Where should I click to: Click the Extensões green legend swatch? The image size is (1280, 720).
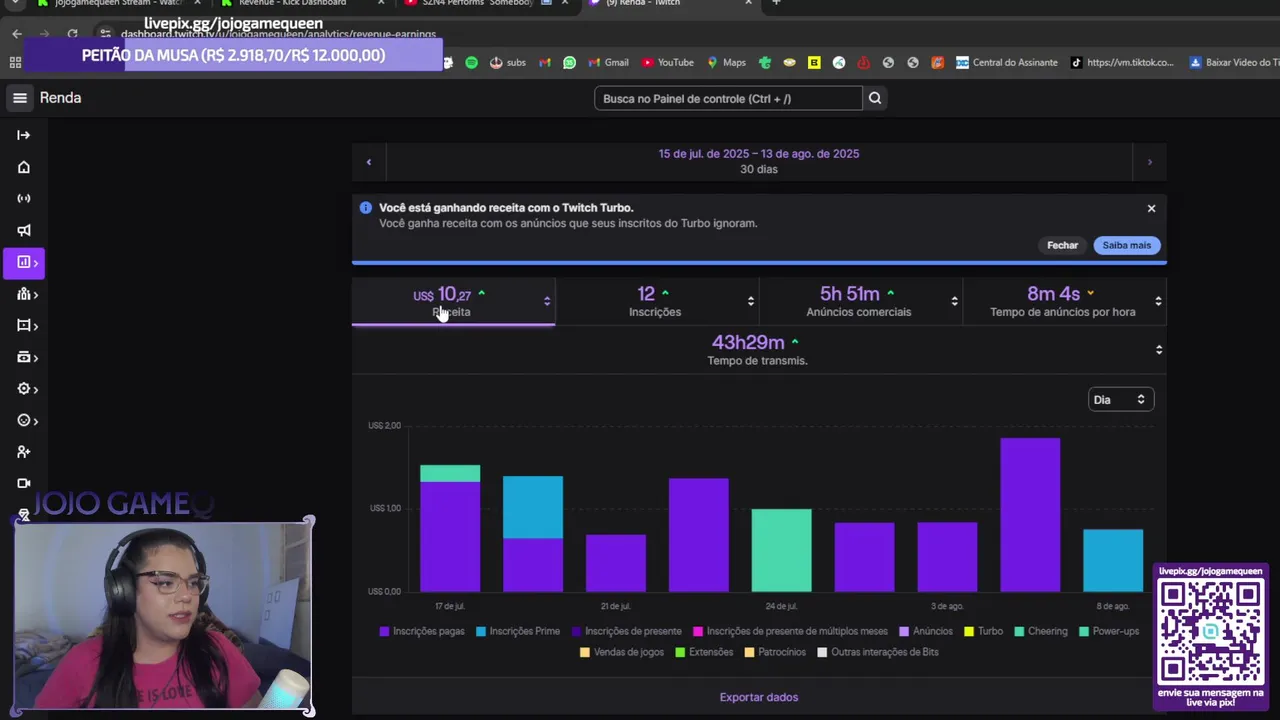[x=680, y=652]
